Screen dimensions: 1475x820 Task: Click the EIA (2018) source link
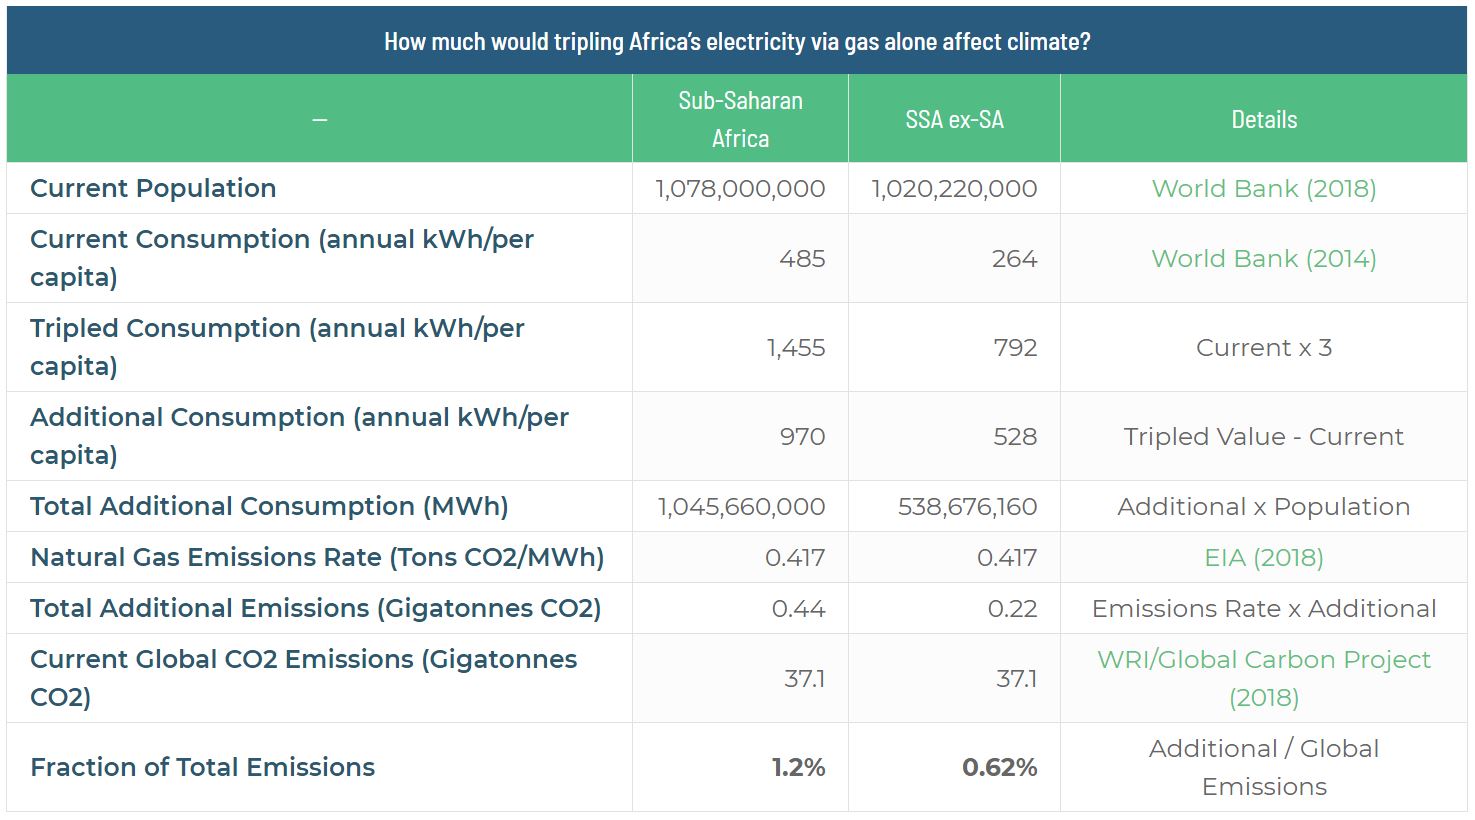[1263, 558]
